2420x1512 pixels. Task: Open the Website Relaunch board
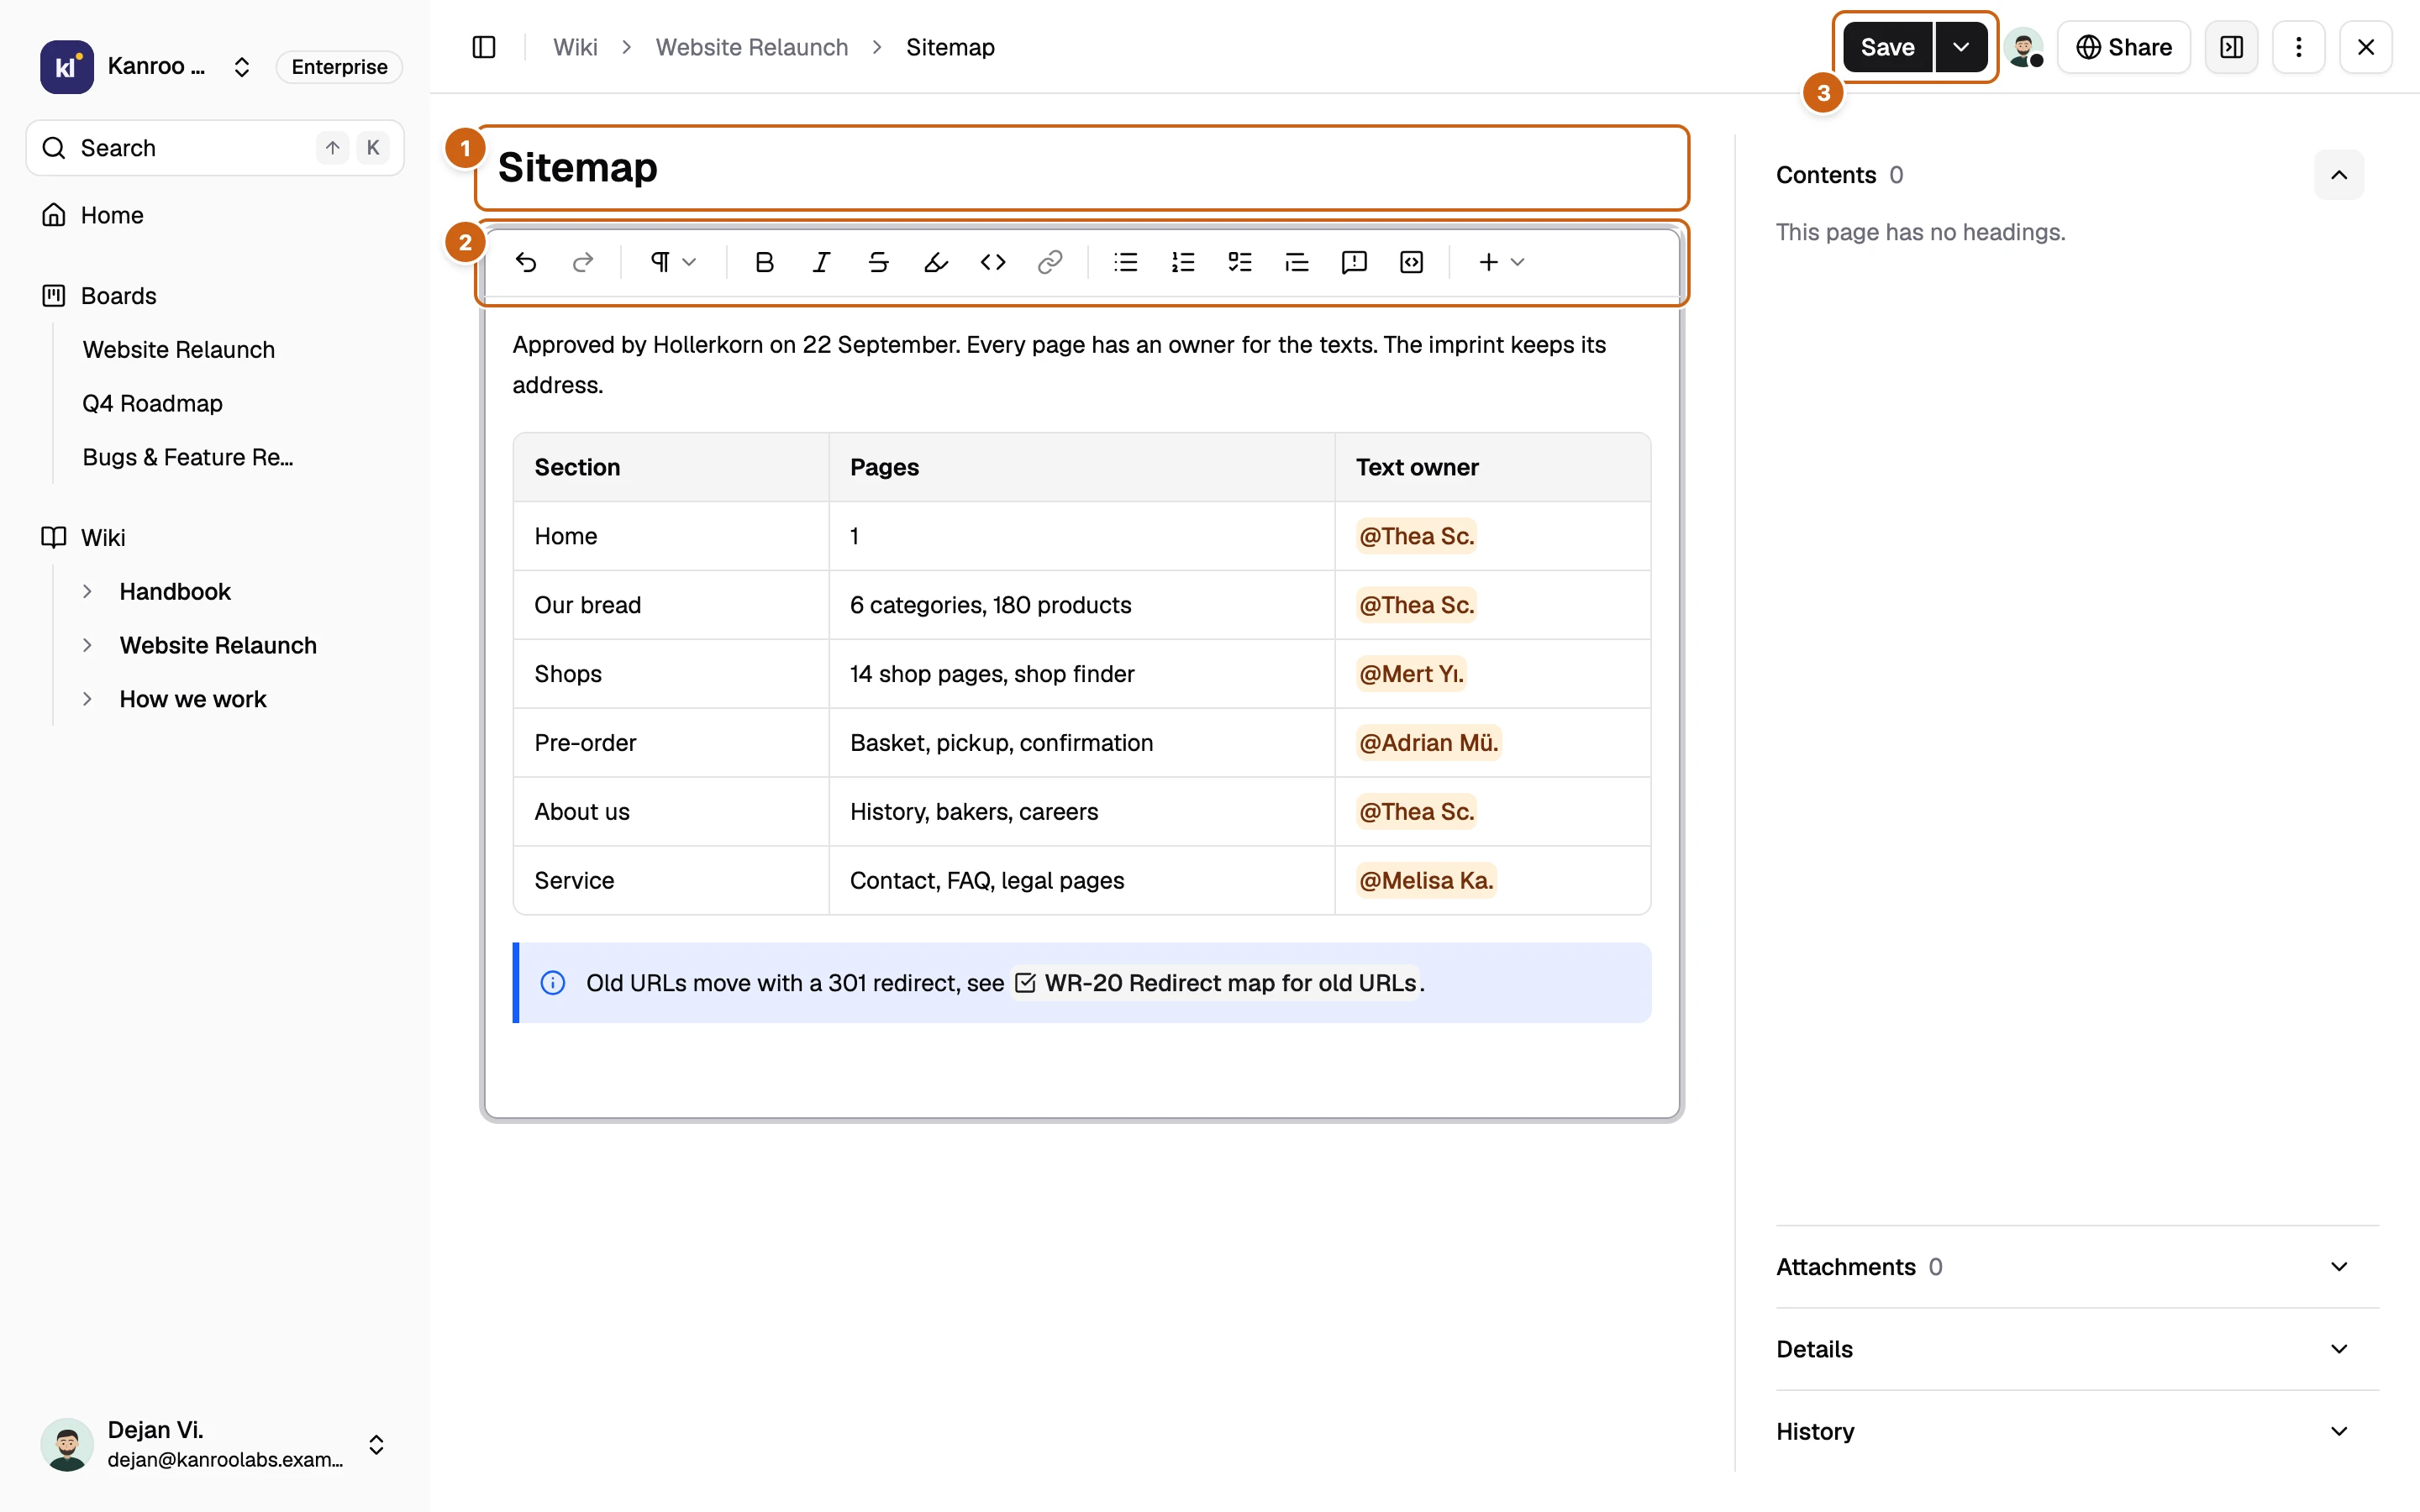179,350
